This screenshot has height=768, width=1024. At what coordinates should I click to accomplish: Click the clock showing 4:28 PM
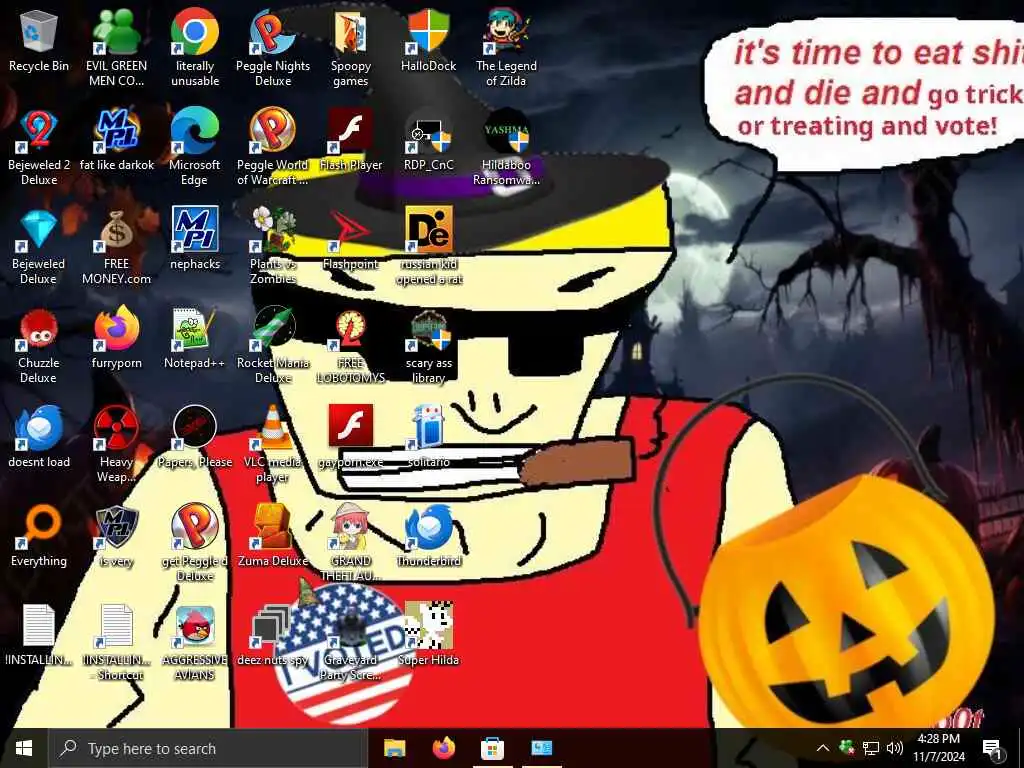coord(938,748)
